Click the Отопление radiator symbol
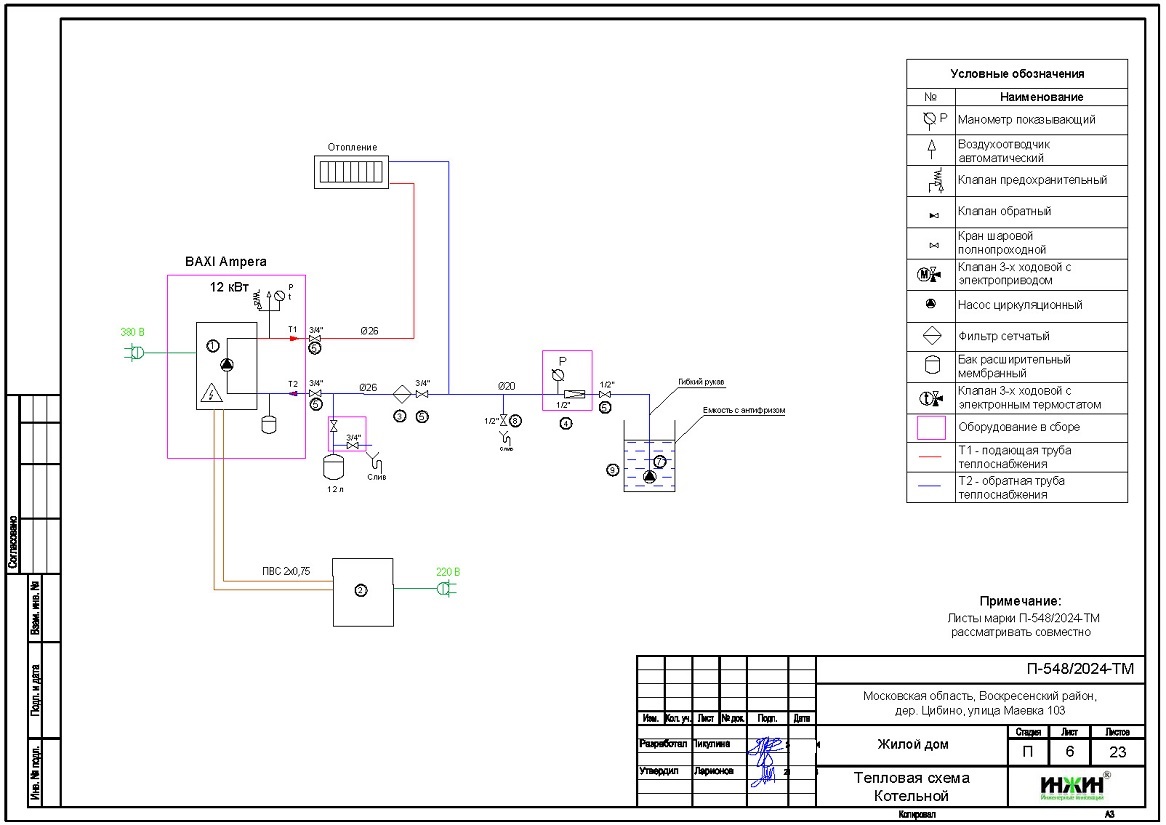 point(350,174)
